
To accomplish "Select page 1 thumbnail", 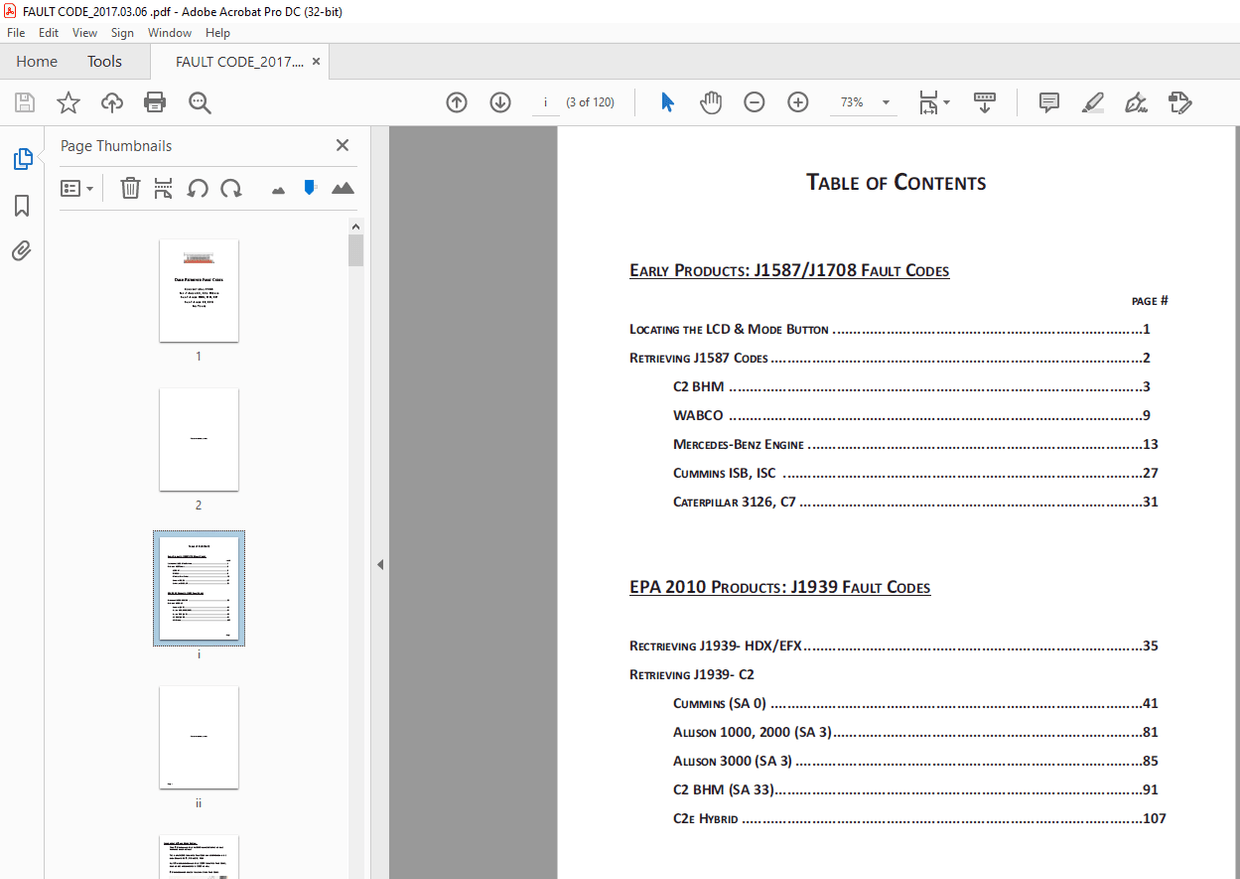I will (x=199, y=290).
